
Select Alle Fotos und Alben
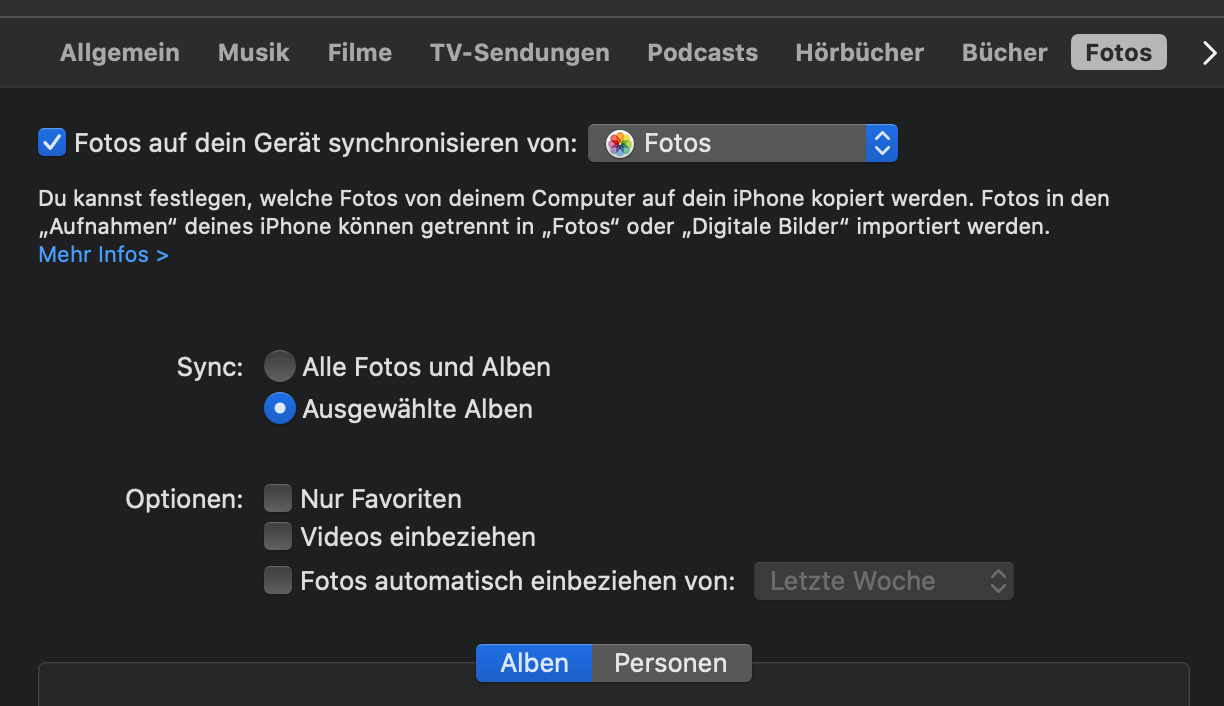(x=280, y=367)
